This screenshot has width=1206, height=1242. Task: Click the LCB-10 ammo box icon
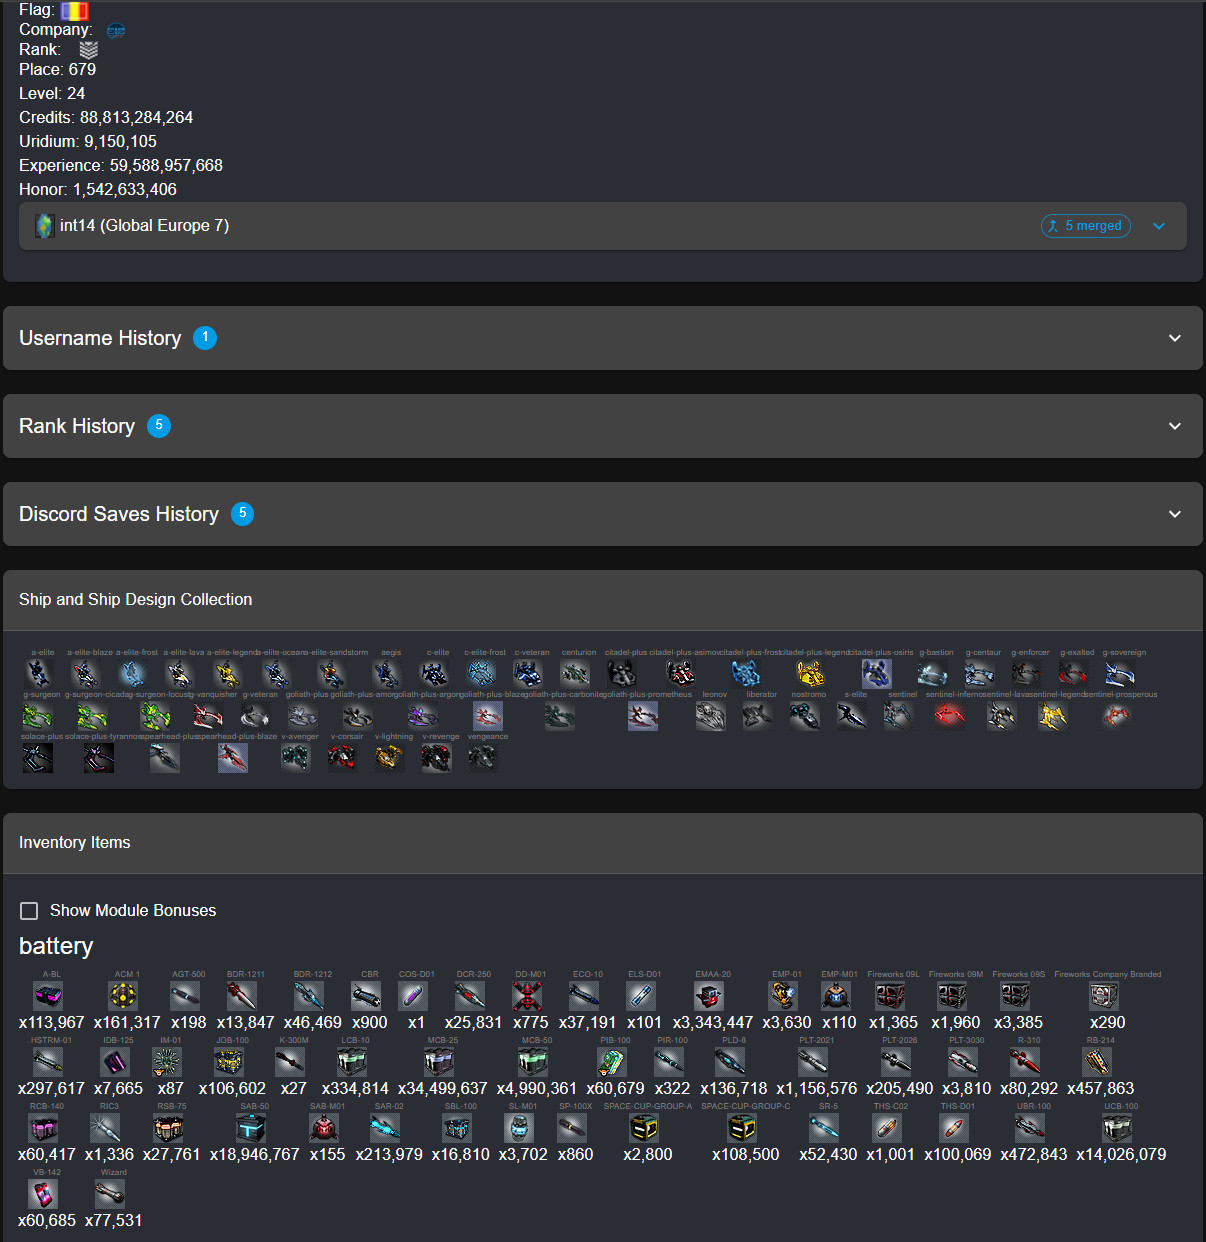point(352,1062)
